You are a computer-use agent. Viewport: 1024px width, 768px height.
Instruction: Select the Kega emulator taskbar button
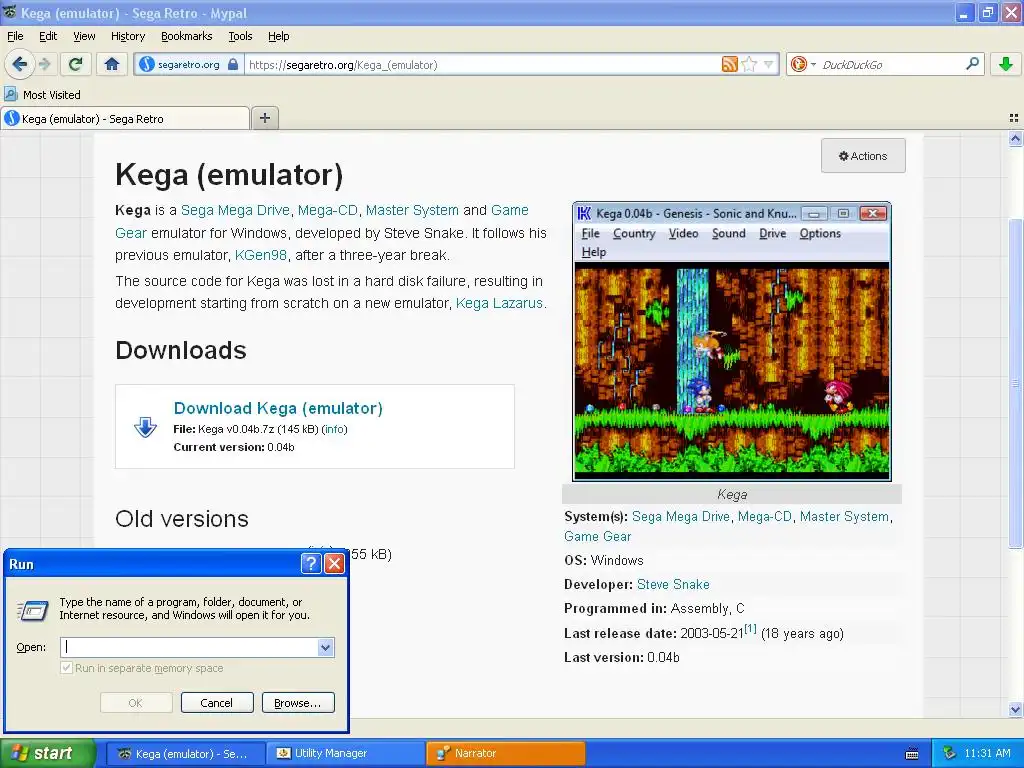(x=186, y=754)
